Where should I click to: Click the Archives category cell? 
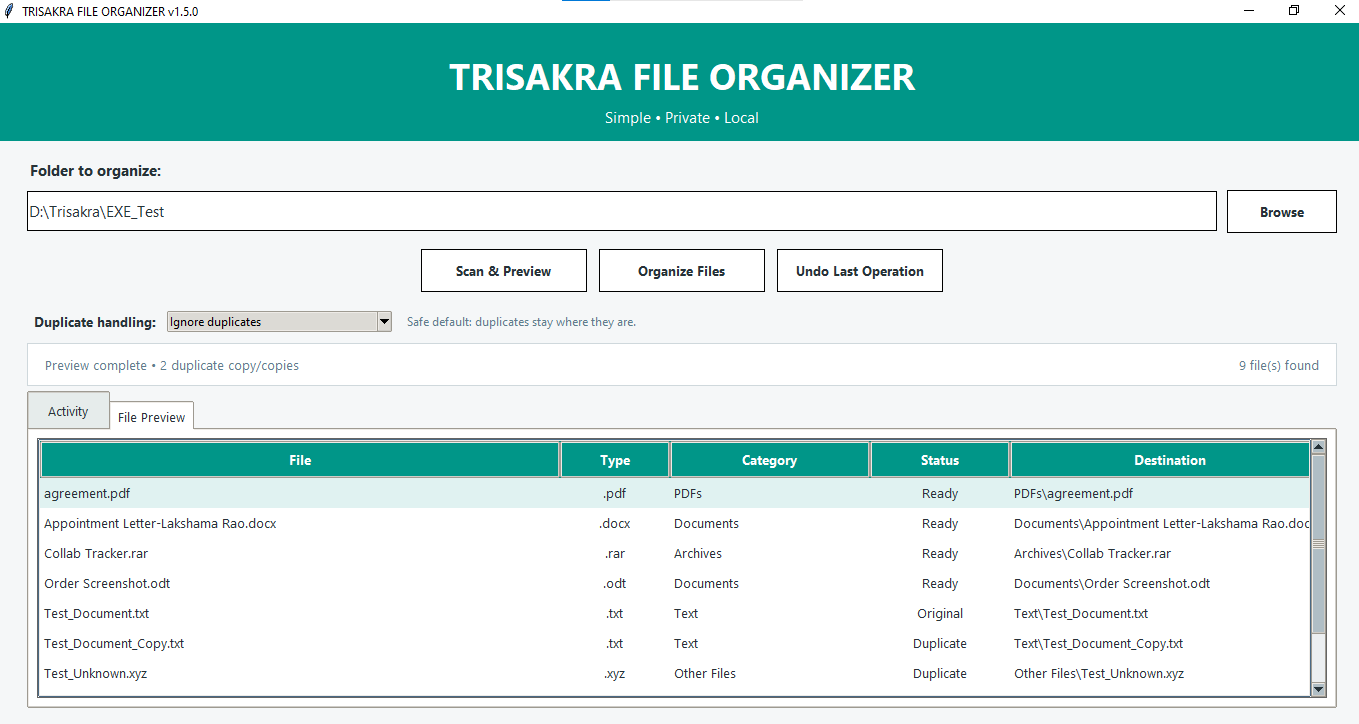[x=698, y=553]
